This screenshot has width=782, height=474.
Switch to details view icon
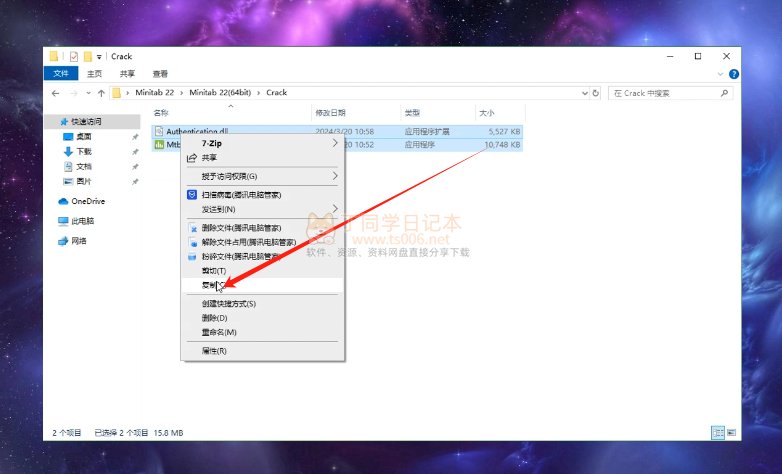718,433
